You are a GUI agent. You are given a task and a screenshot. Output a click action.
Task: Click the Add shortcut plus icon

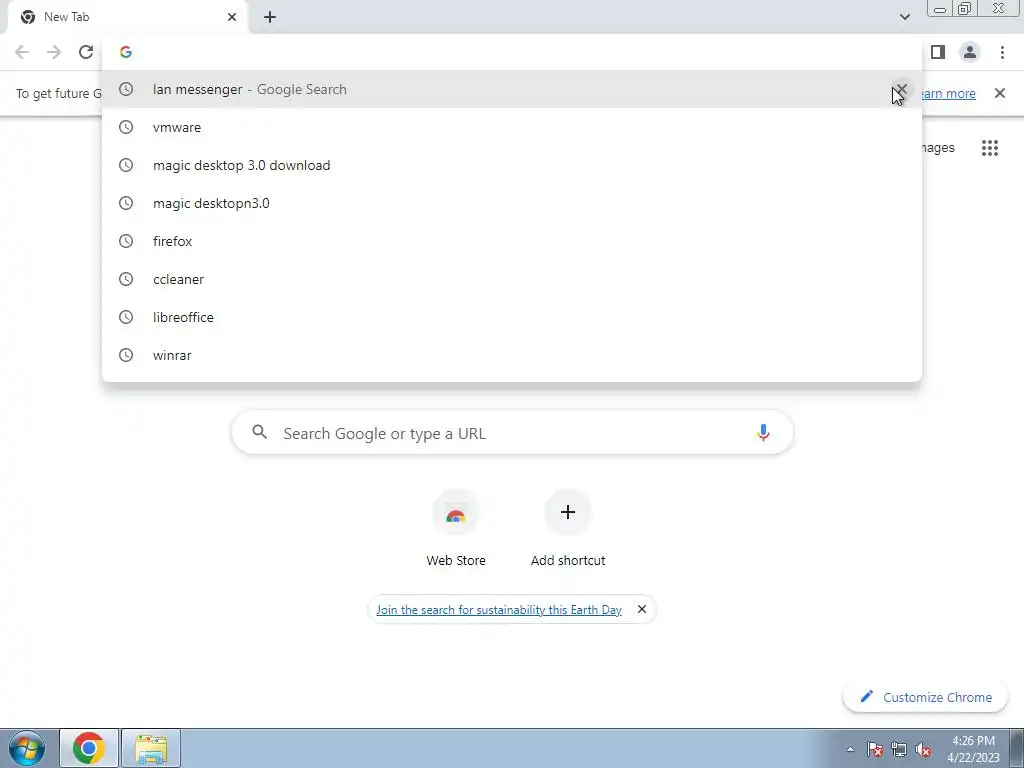[568, 512]
